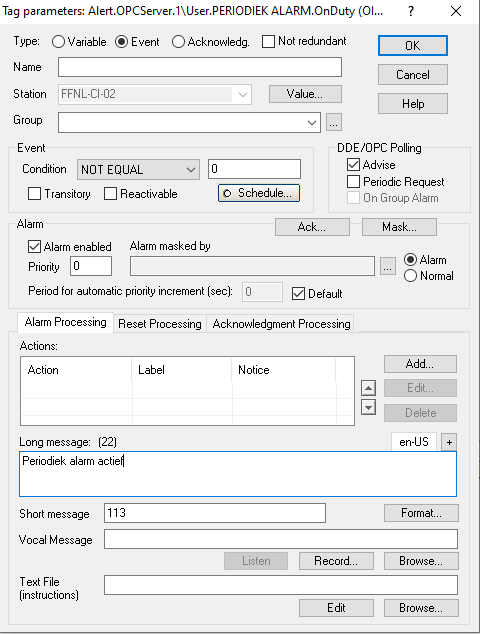Image resolution: width=480 pixels, height=634 pixels.
Task: Open the Format... button
Action: (421, 513)
